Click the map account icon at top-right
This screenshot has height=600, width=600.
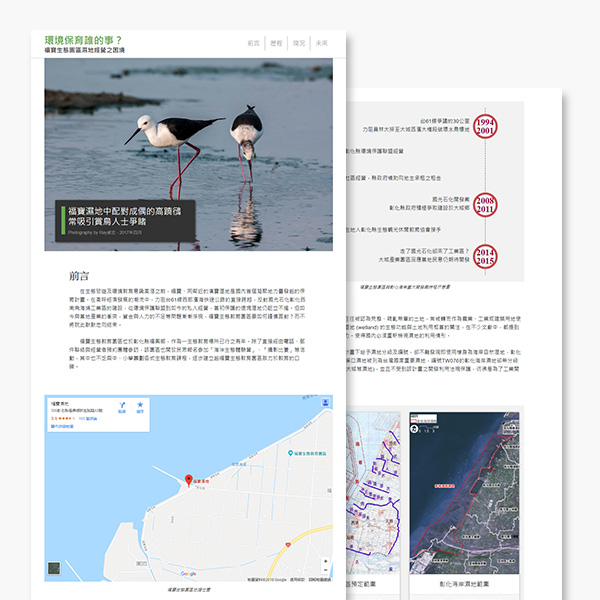click(x=324, y=404)
